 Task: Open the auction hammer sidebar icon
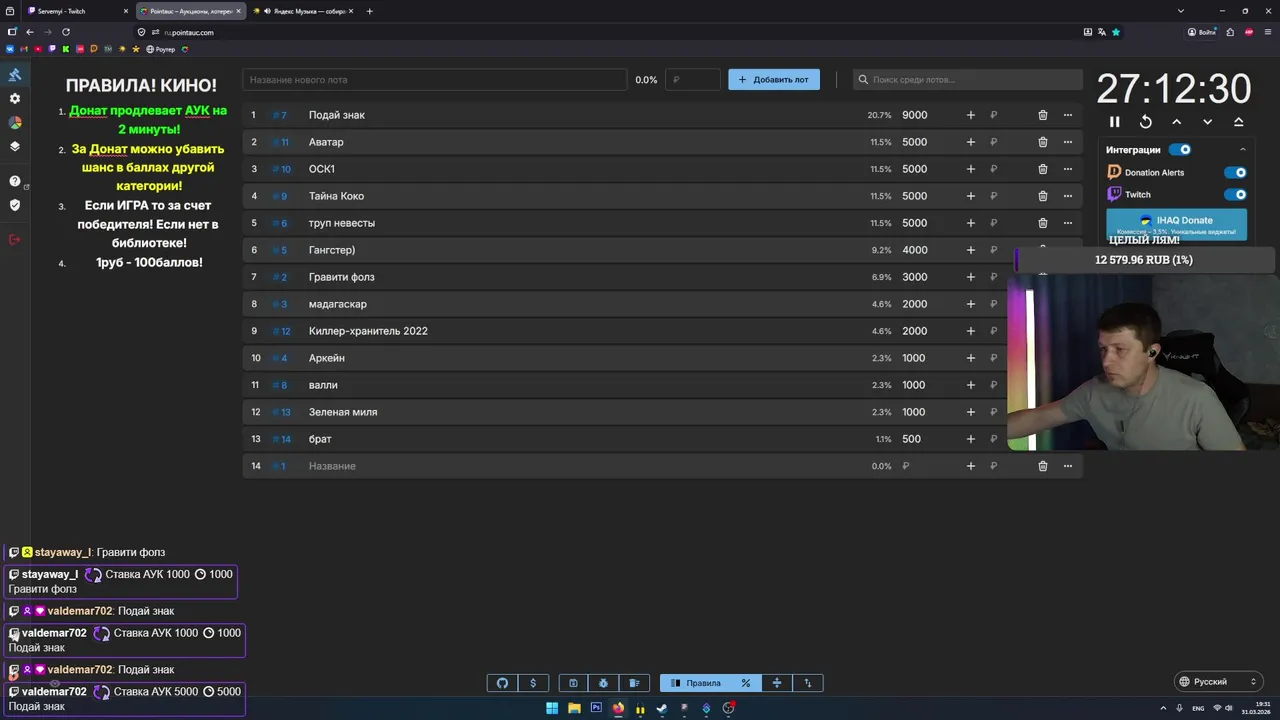(x=15, y=75)
